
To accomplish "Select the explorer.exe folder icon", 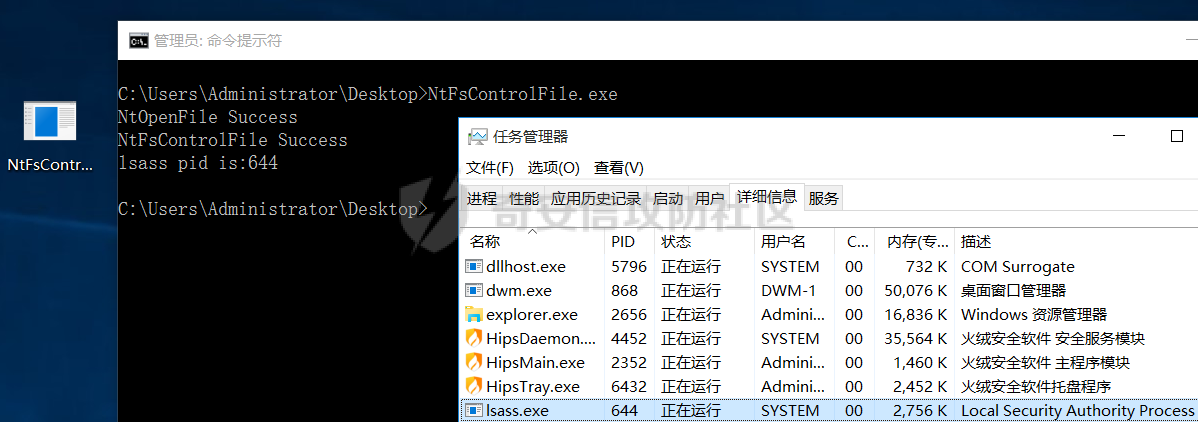I will [474, 315].
